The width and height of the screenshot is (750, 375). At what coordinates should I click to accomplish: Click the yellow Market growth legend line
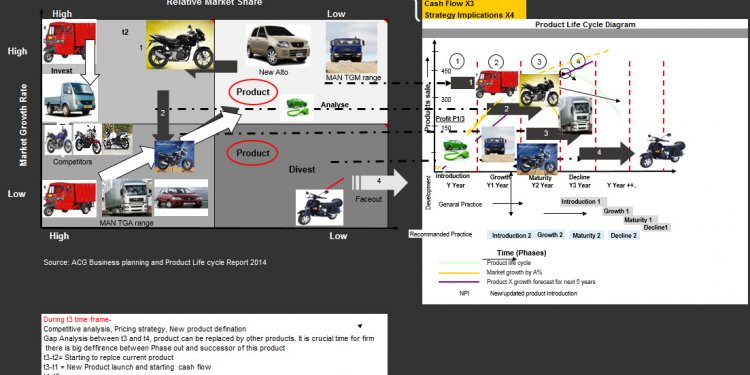click(459, 272)
